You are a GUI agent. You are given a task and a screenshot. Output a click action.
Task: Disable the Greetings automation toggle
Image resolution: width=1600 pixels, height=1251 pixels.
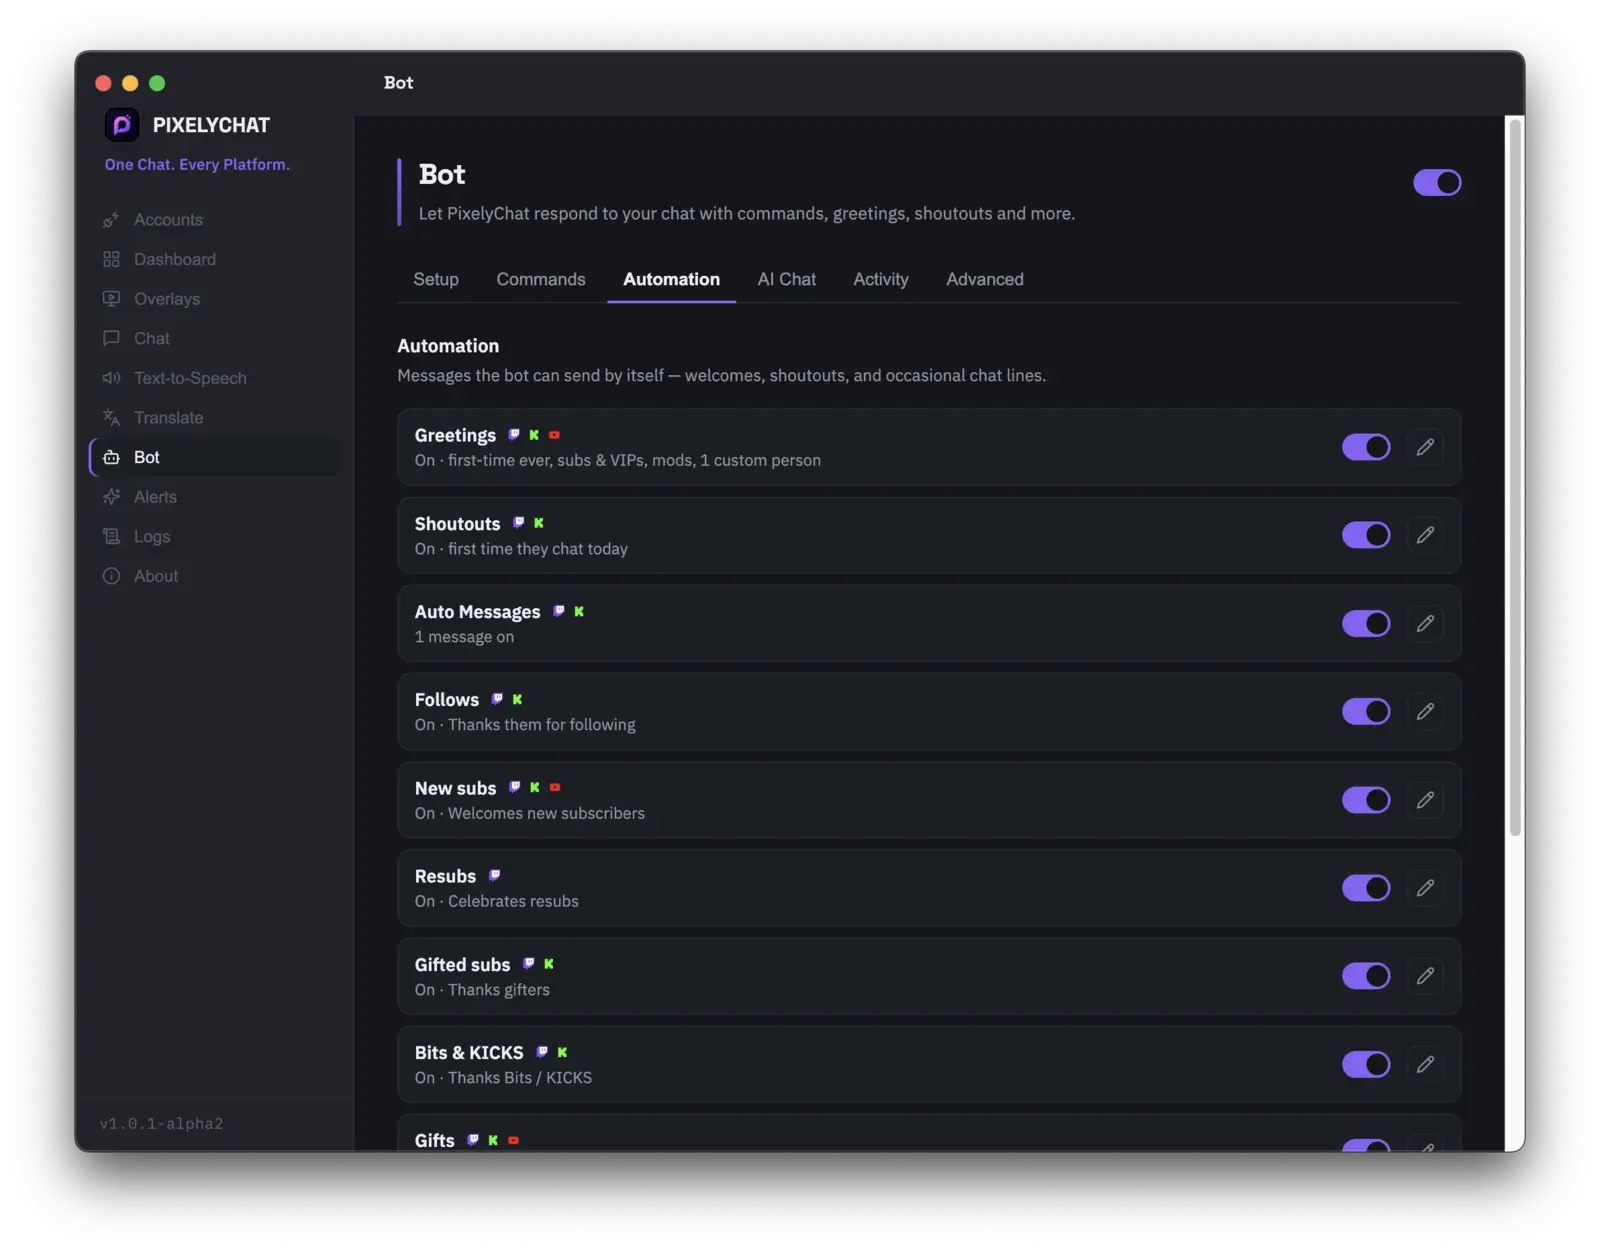click(x=1366, y=447)
